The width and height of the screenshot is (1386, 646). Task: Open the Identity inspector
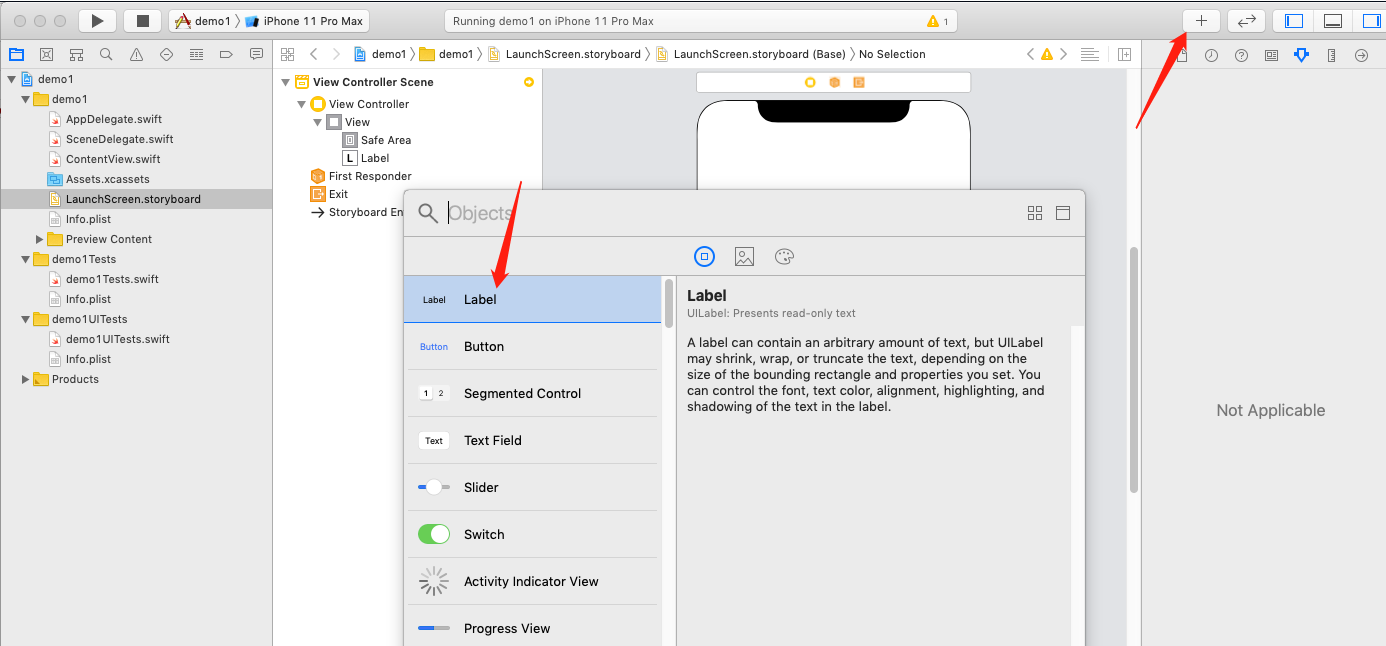click(x=1271, y=56)
